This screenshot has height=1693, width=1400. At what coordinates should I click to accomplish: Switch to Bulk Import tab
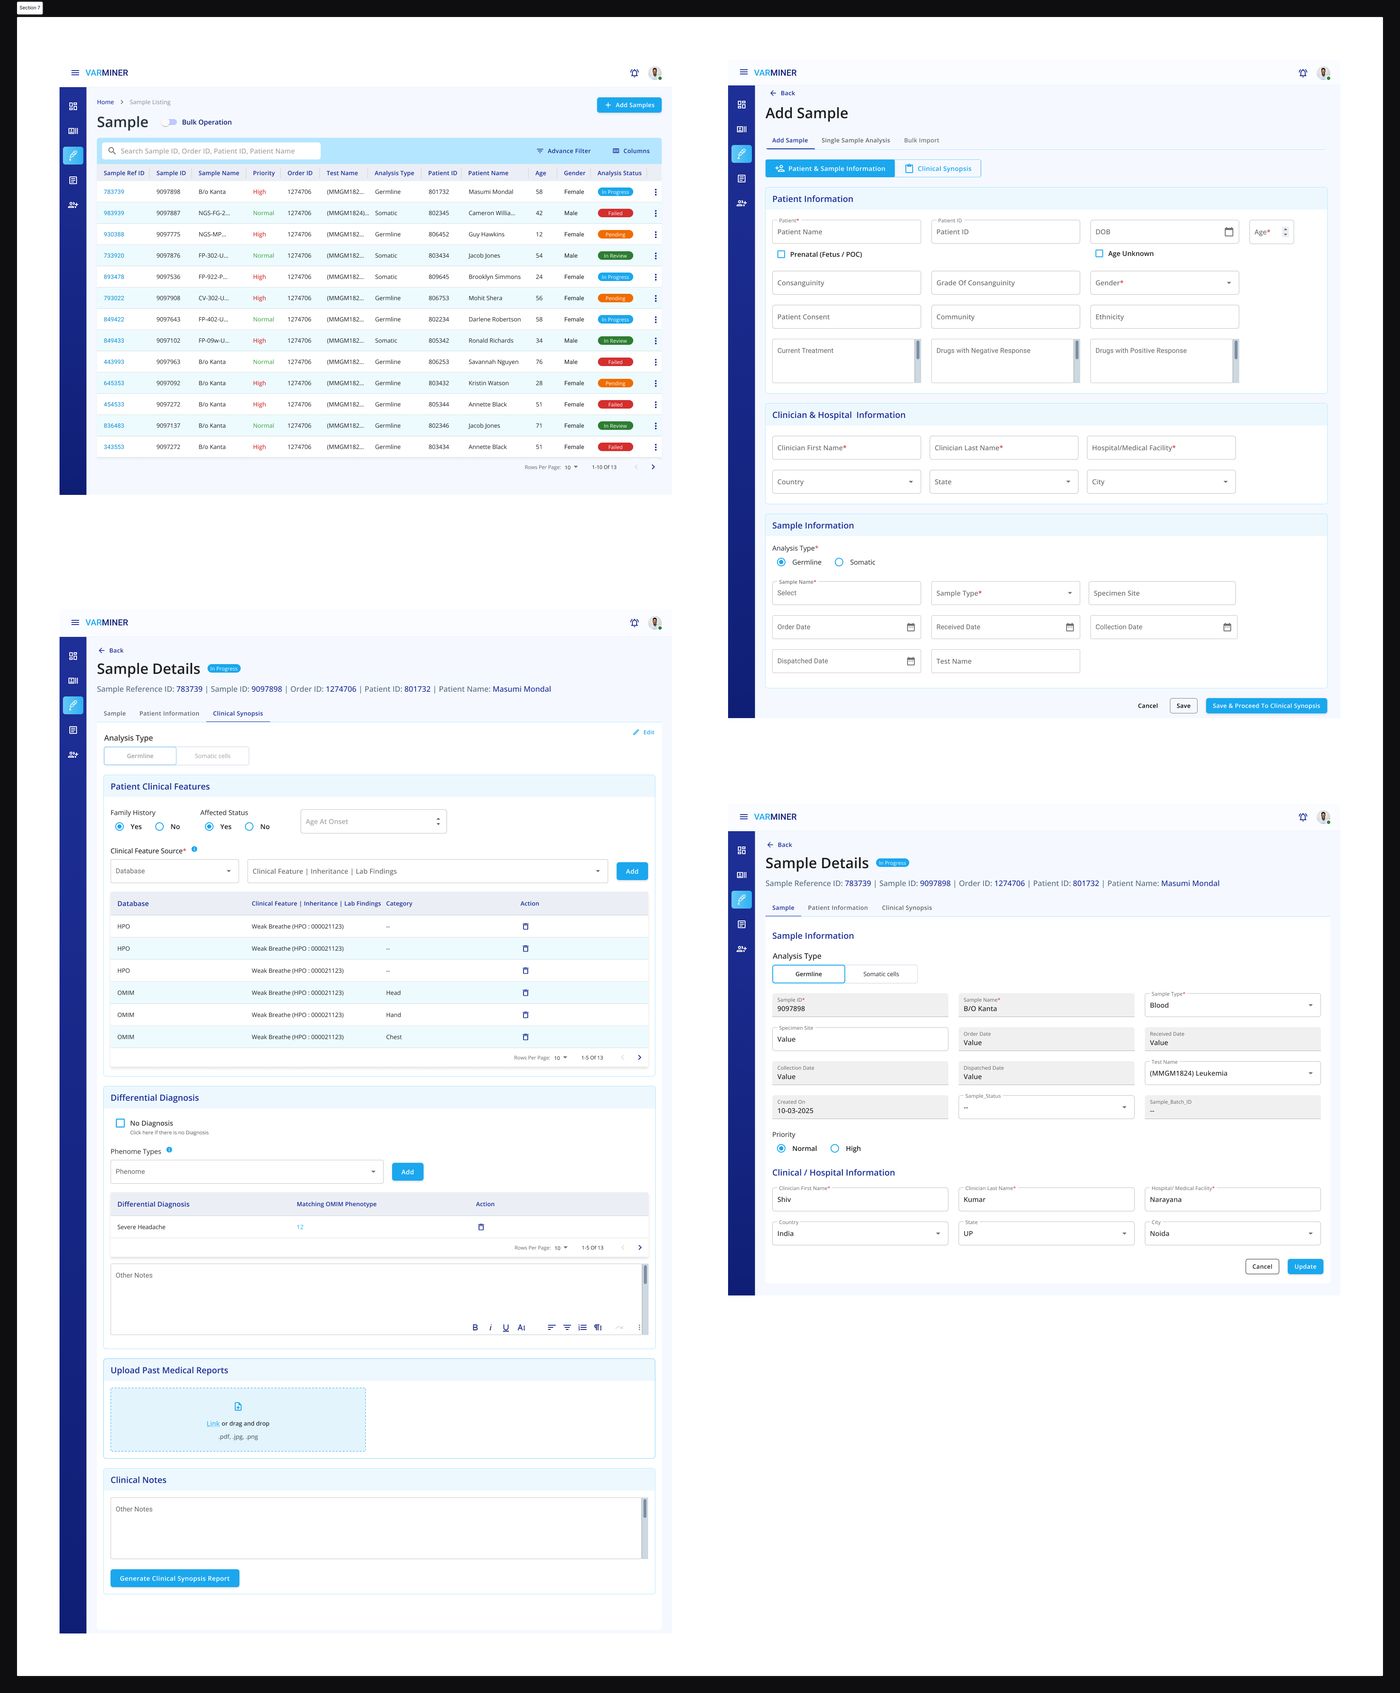point(921,140)
